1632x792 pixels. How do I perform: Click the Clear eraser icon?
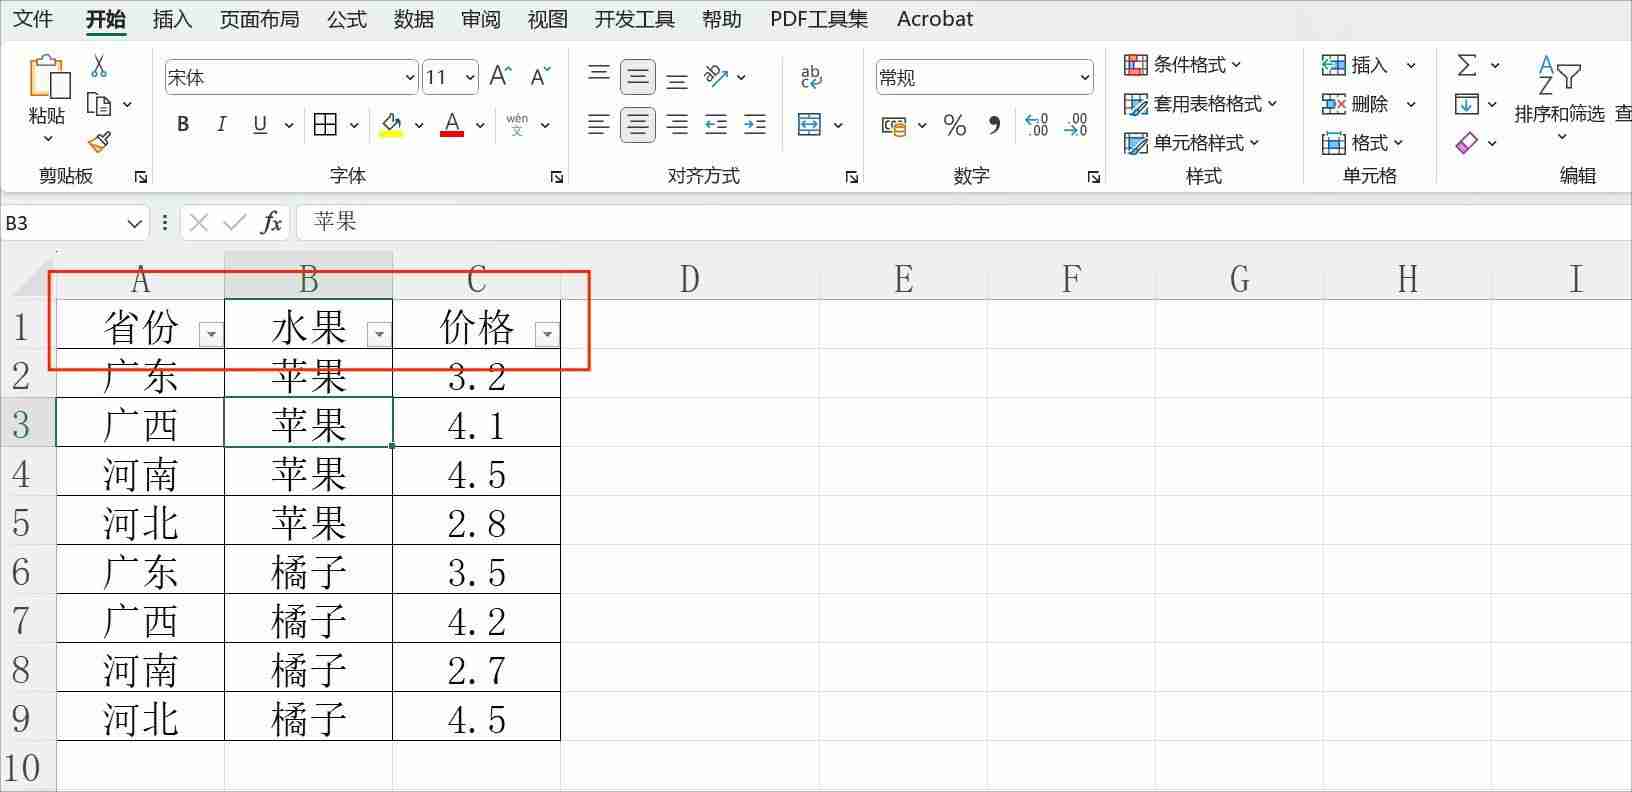point(1467,143)
